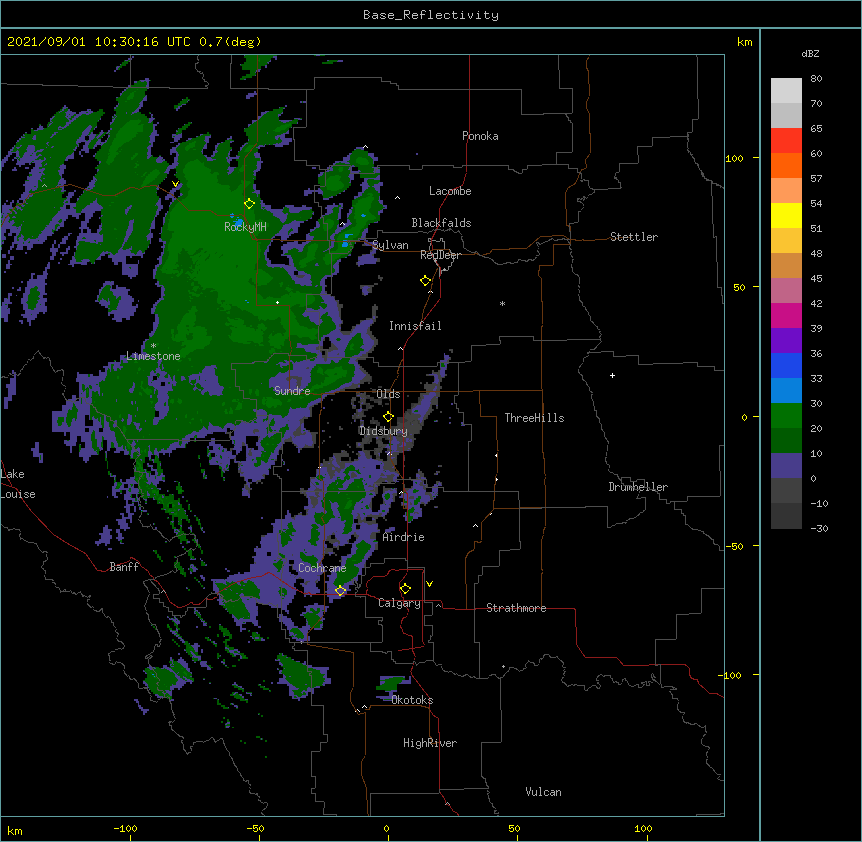Screen dimensions: 862x842
Task: Click the white plus marker north of Drumheller
Action: click(x=612, y=375)
